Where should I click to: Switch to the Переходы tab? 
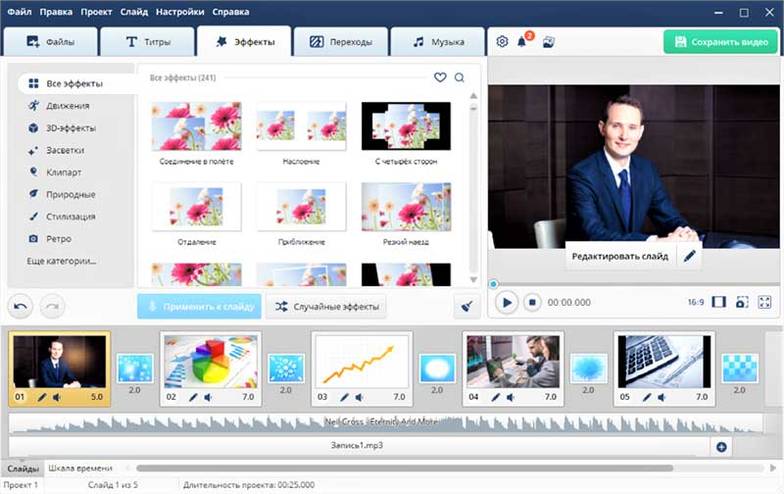click(341, 42)
